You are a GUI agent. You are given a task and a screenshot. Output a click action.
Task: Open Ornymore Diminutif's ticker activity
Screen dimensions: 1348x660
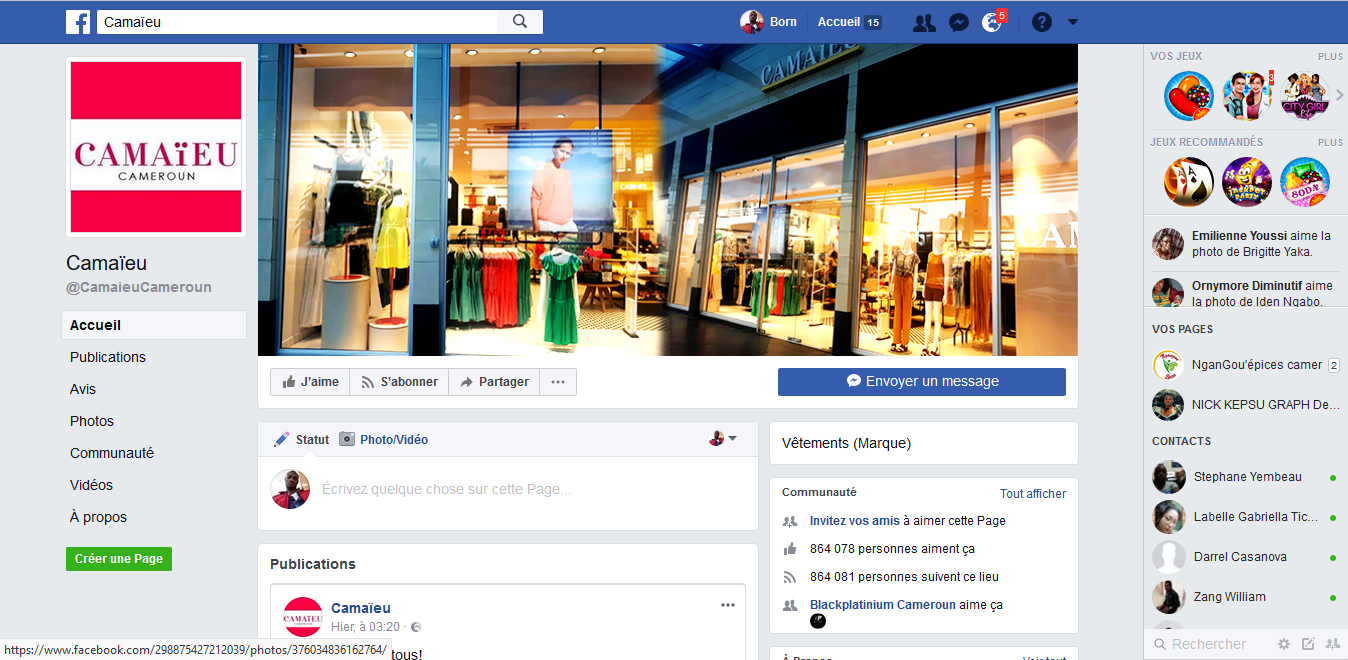1245,293
